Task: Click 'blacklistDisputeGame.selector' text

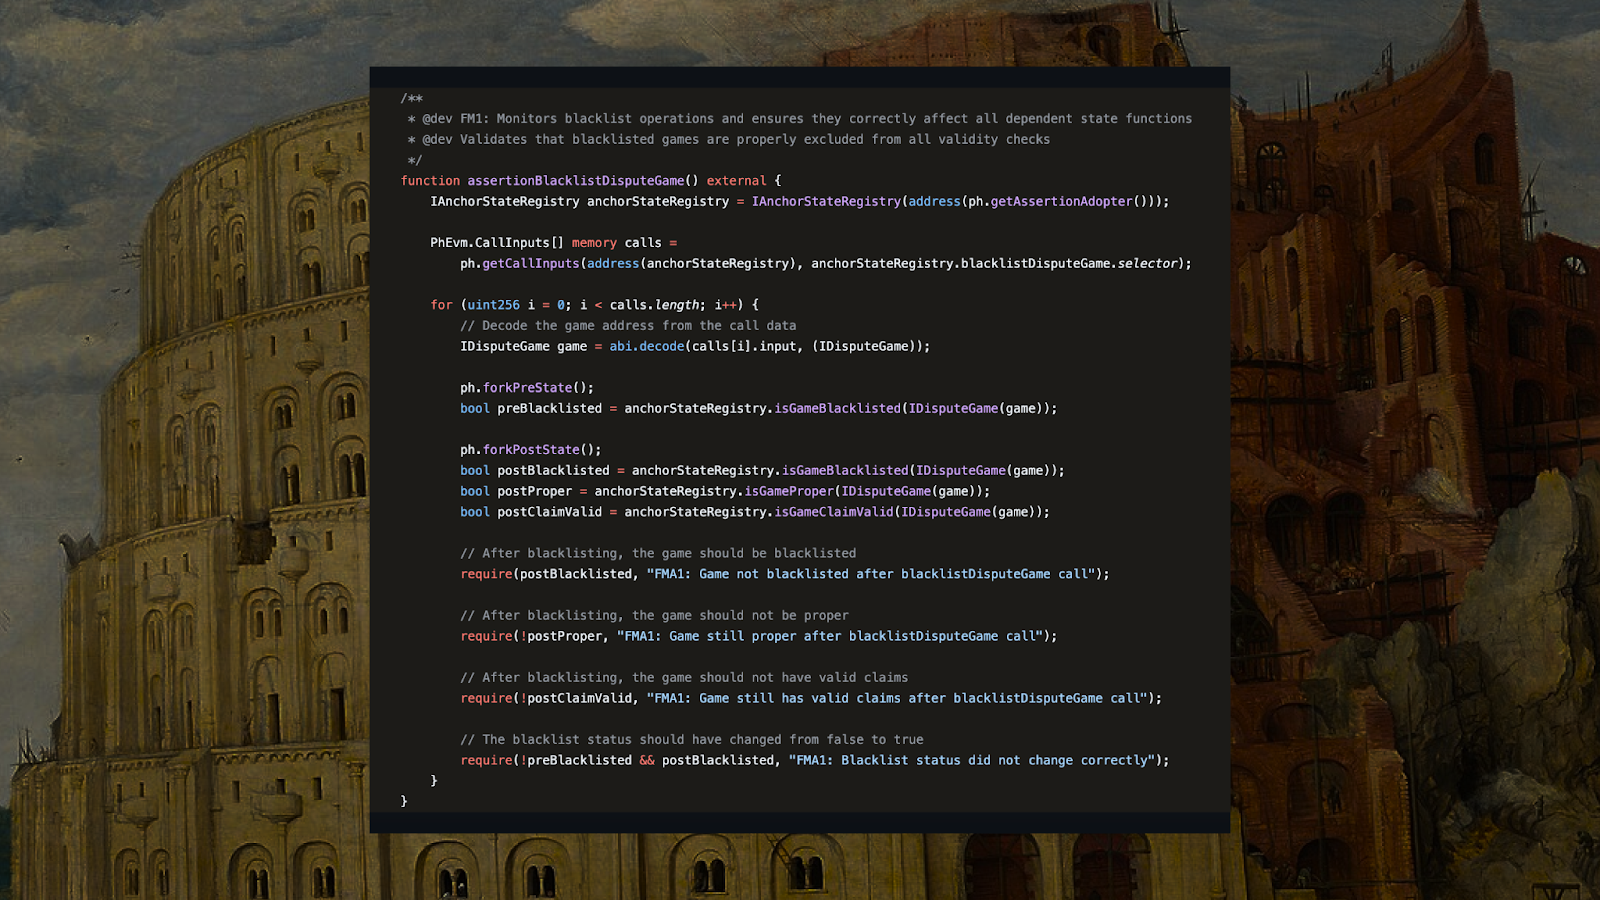Action: click(x=1069, y=264)
